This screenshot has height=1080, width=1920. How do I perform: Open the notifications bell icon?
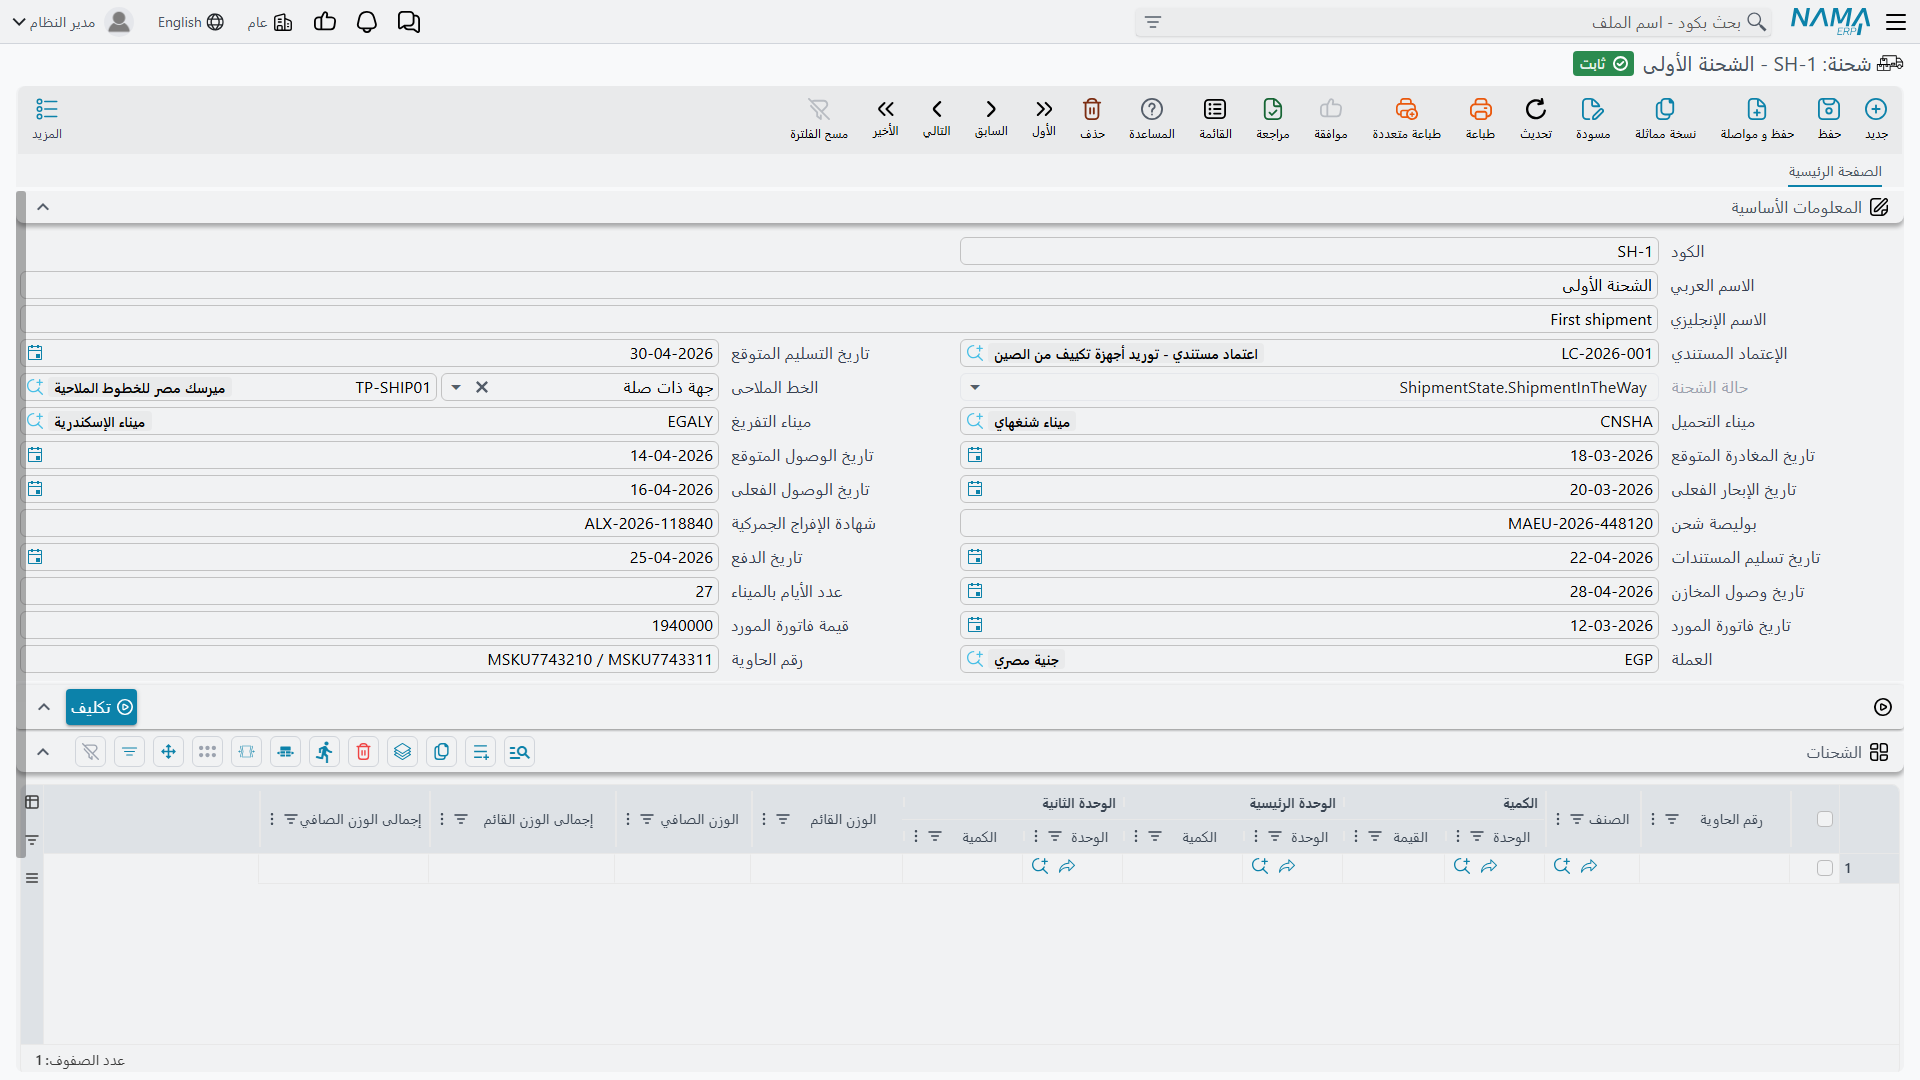click(367, 22)
